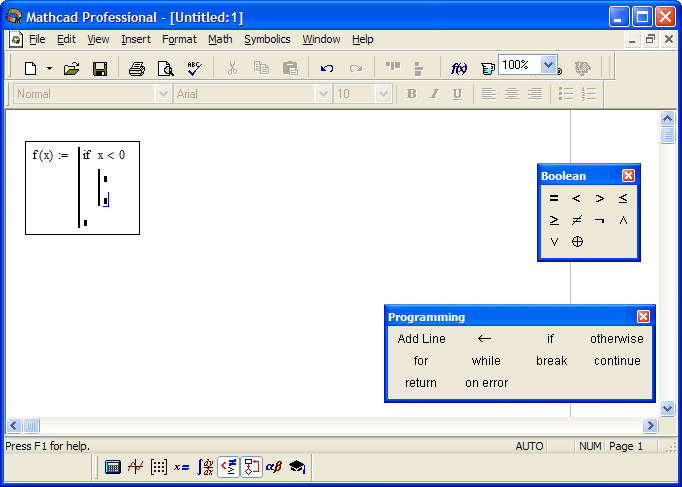The width and height of the screenshot is (682, 487).
Task: Set Align Left text alignment
Action: click(x=489, y=93)
